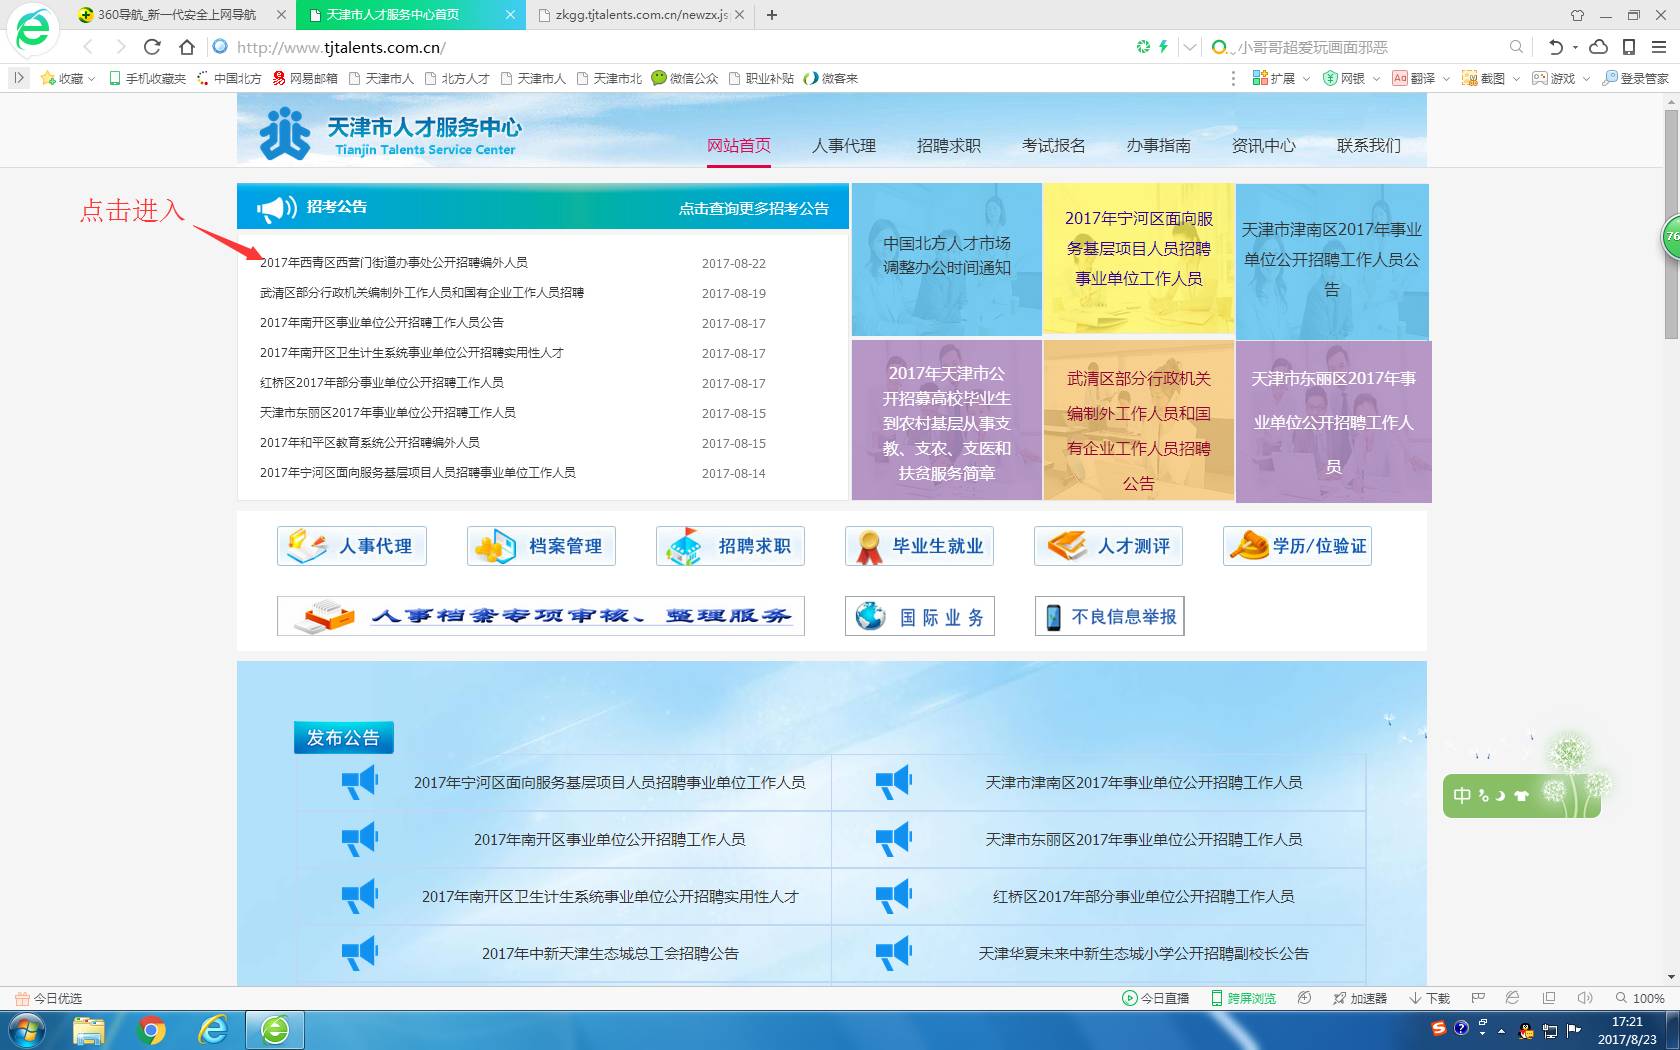This screenshot has height=1050, width=1680.
Task: Expand the 游戏 games dropdown
Action: (1586, 78)
